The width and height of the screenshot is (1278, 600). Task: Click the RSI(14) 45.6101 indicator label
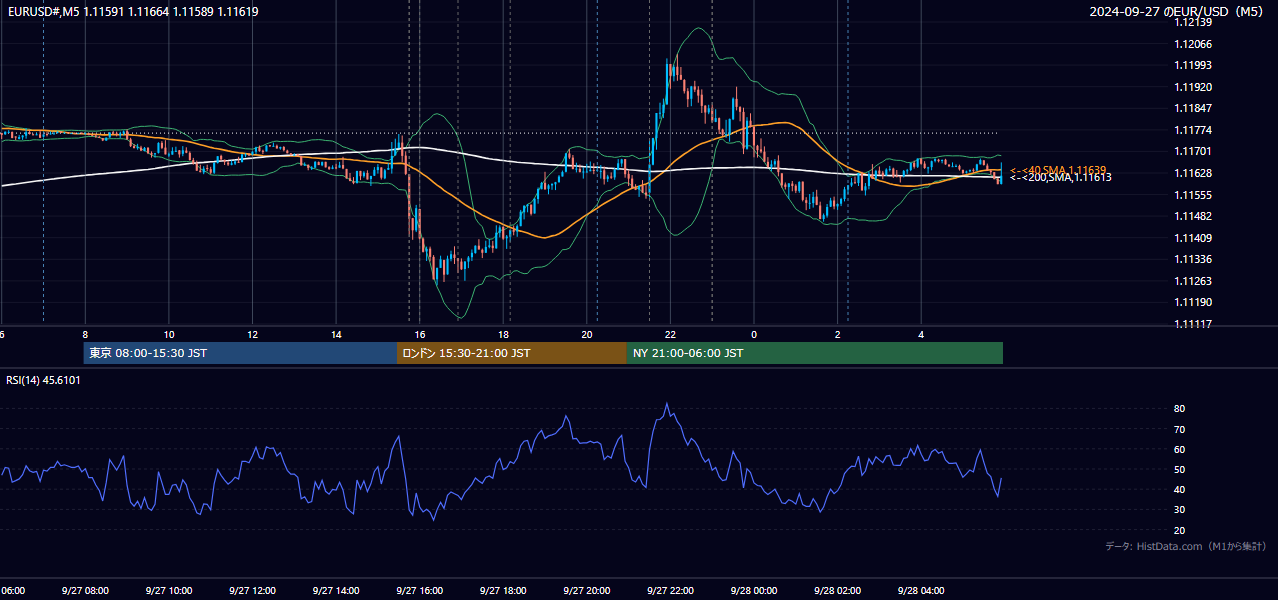[44, 380]
